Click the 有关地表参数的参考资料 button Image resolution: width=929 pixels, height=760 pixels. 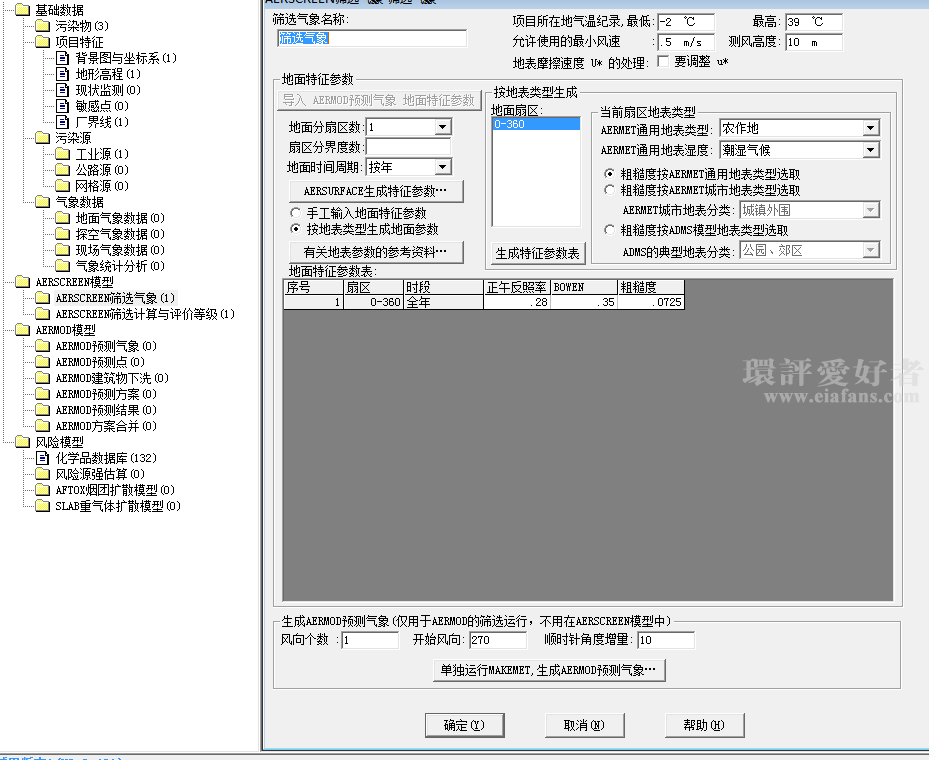[x=376, y=252]
